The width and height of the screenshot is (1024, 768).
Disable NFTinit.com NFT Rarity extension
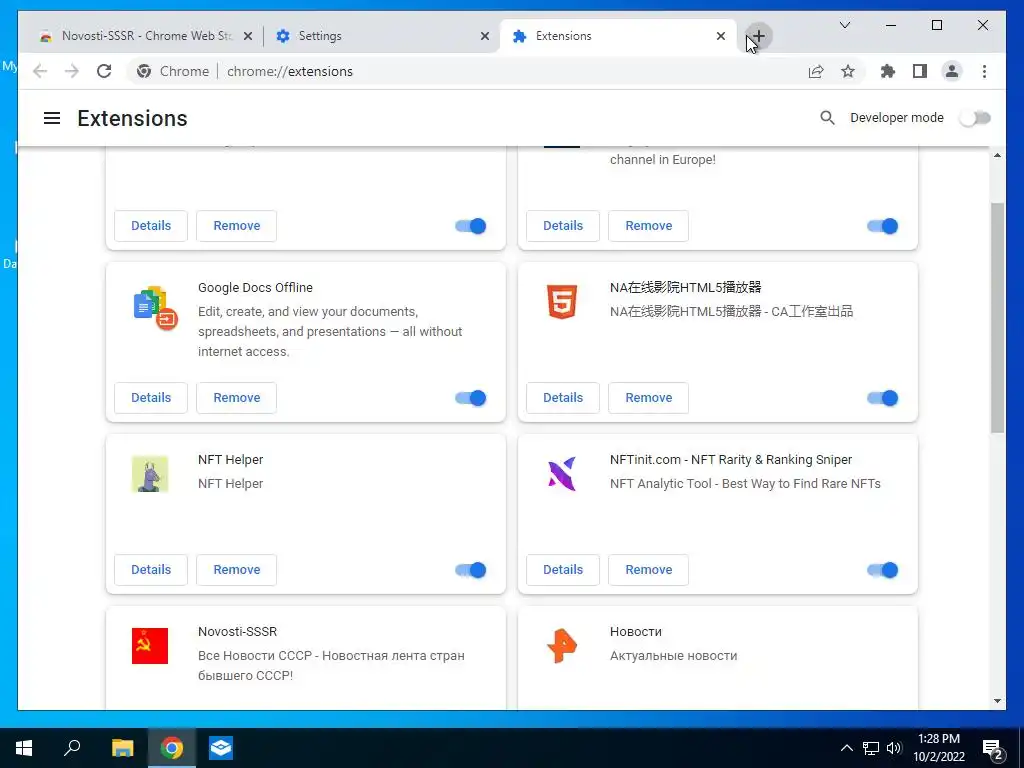point(883,570)
